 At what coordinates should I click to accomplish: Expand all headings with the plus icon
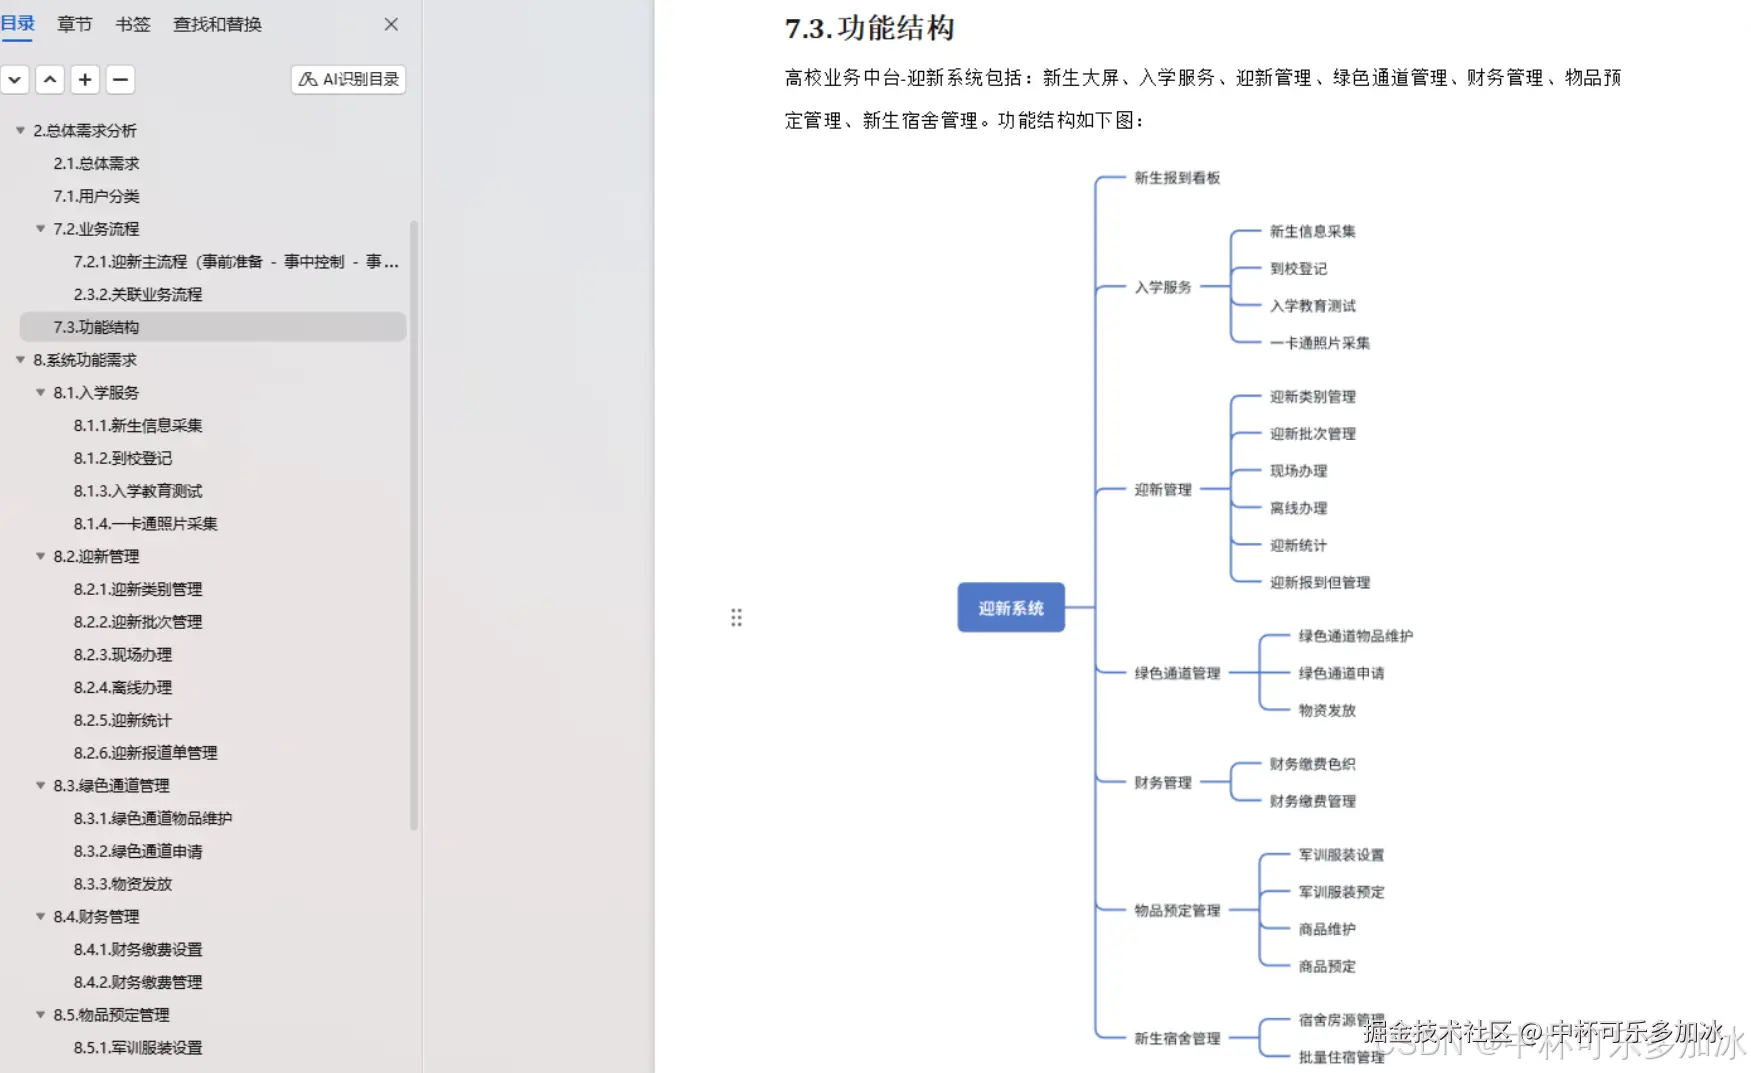point(85,79)
